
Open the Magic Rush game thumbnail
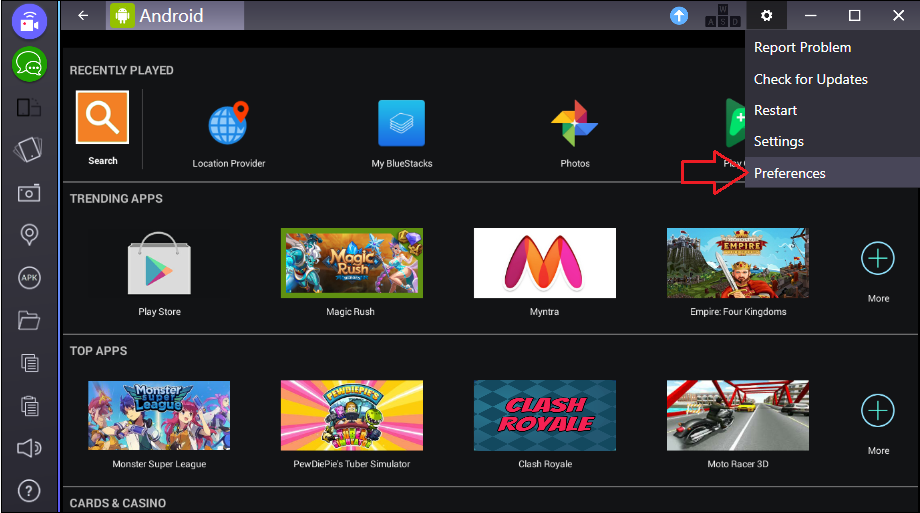[x=351, y=263]
